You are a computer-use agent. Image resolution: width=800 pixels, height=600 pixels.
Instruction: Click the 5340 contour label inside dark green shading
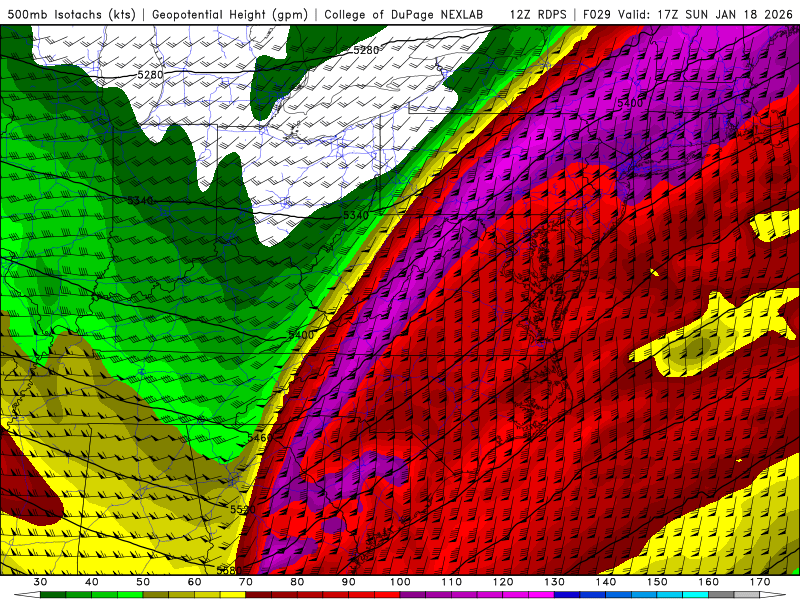point(140,201)
